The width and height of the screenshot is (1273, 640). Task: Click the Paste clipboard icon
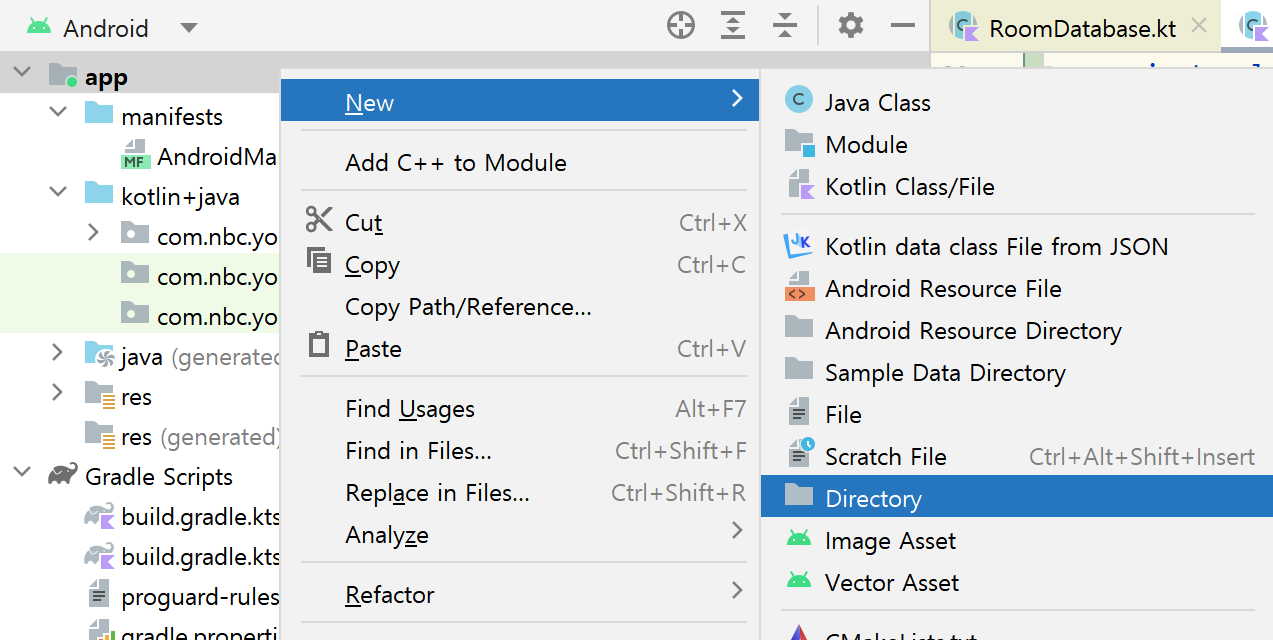319,346
